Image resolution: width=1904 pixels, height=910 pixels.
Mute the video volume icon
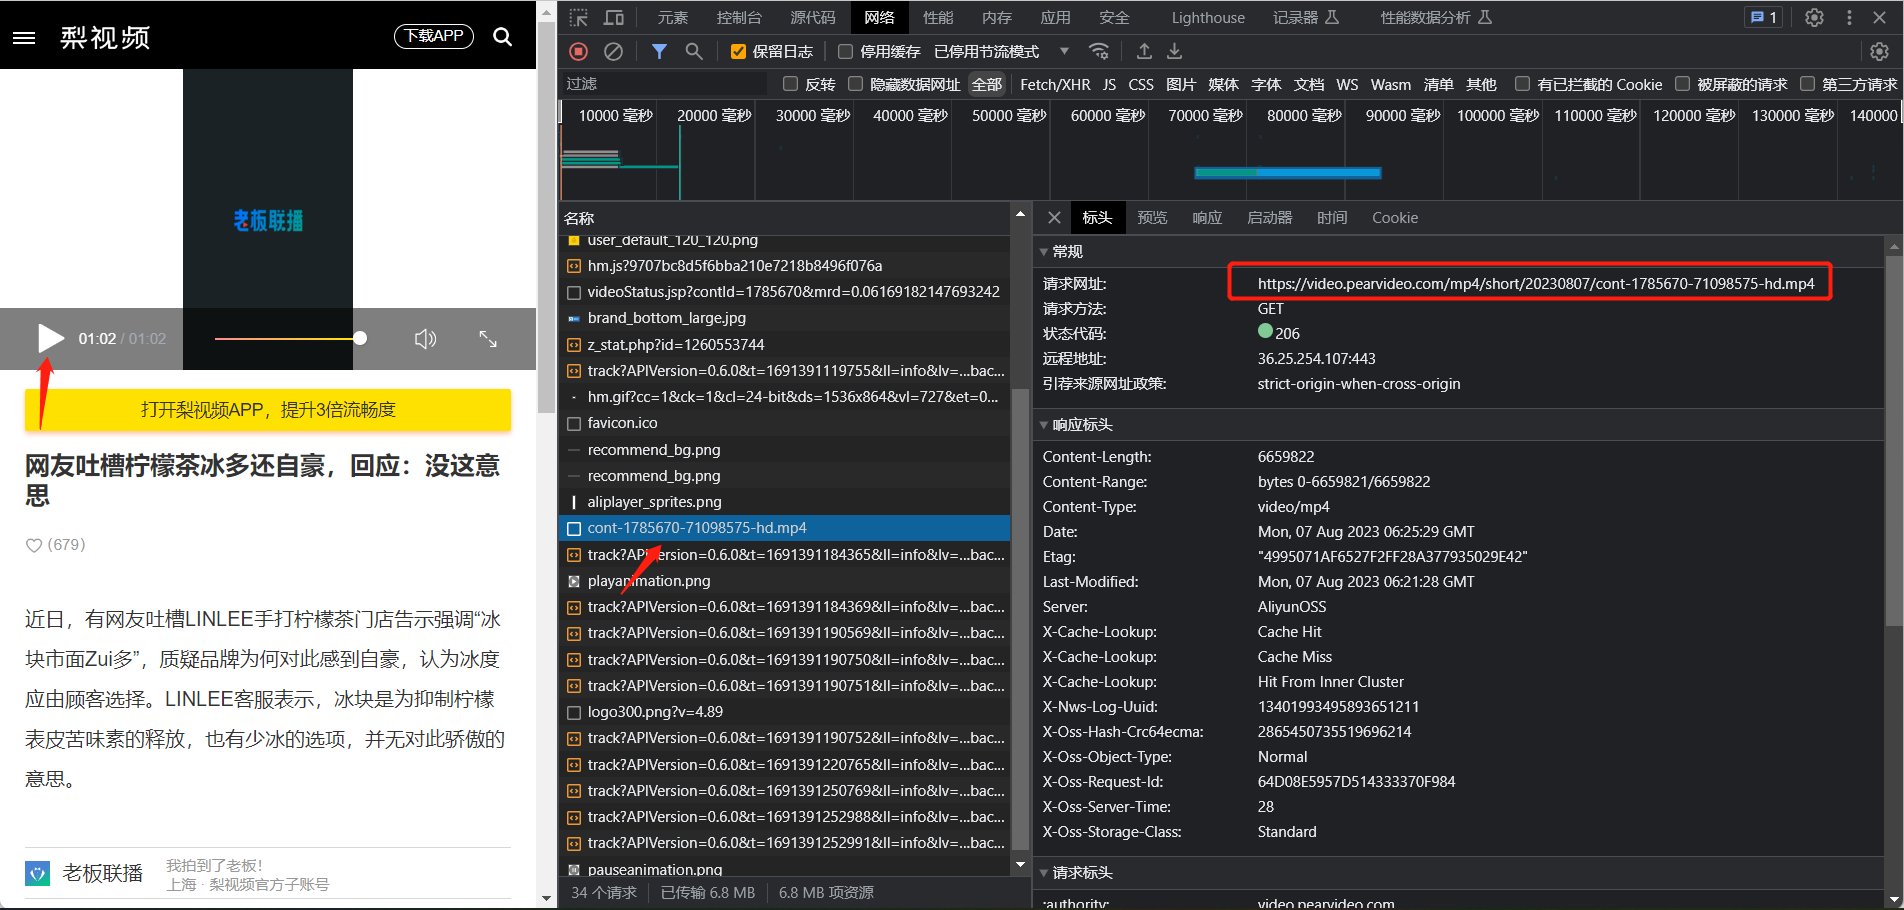(x=426, y=339)
